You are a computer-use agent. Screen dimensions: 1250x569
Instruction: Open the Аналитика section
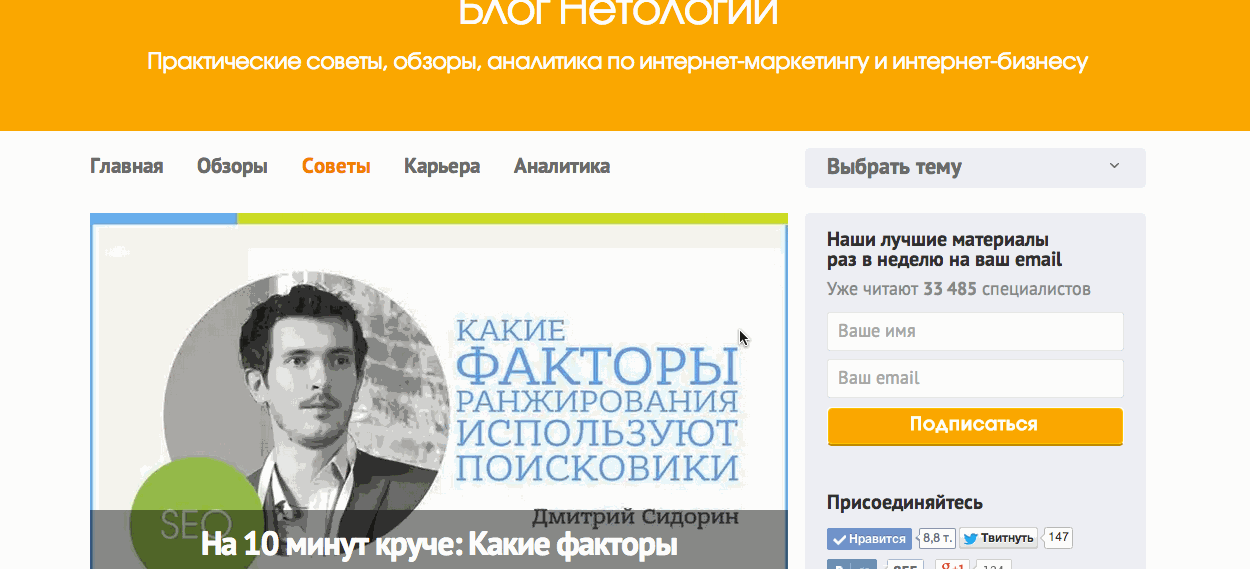tap(562, 167)
